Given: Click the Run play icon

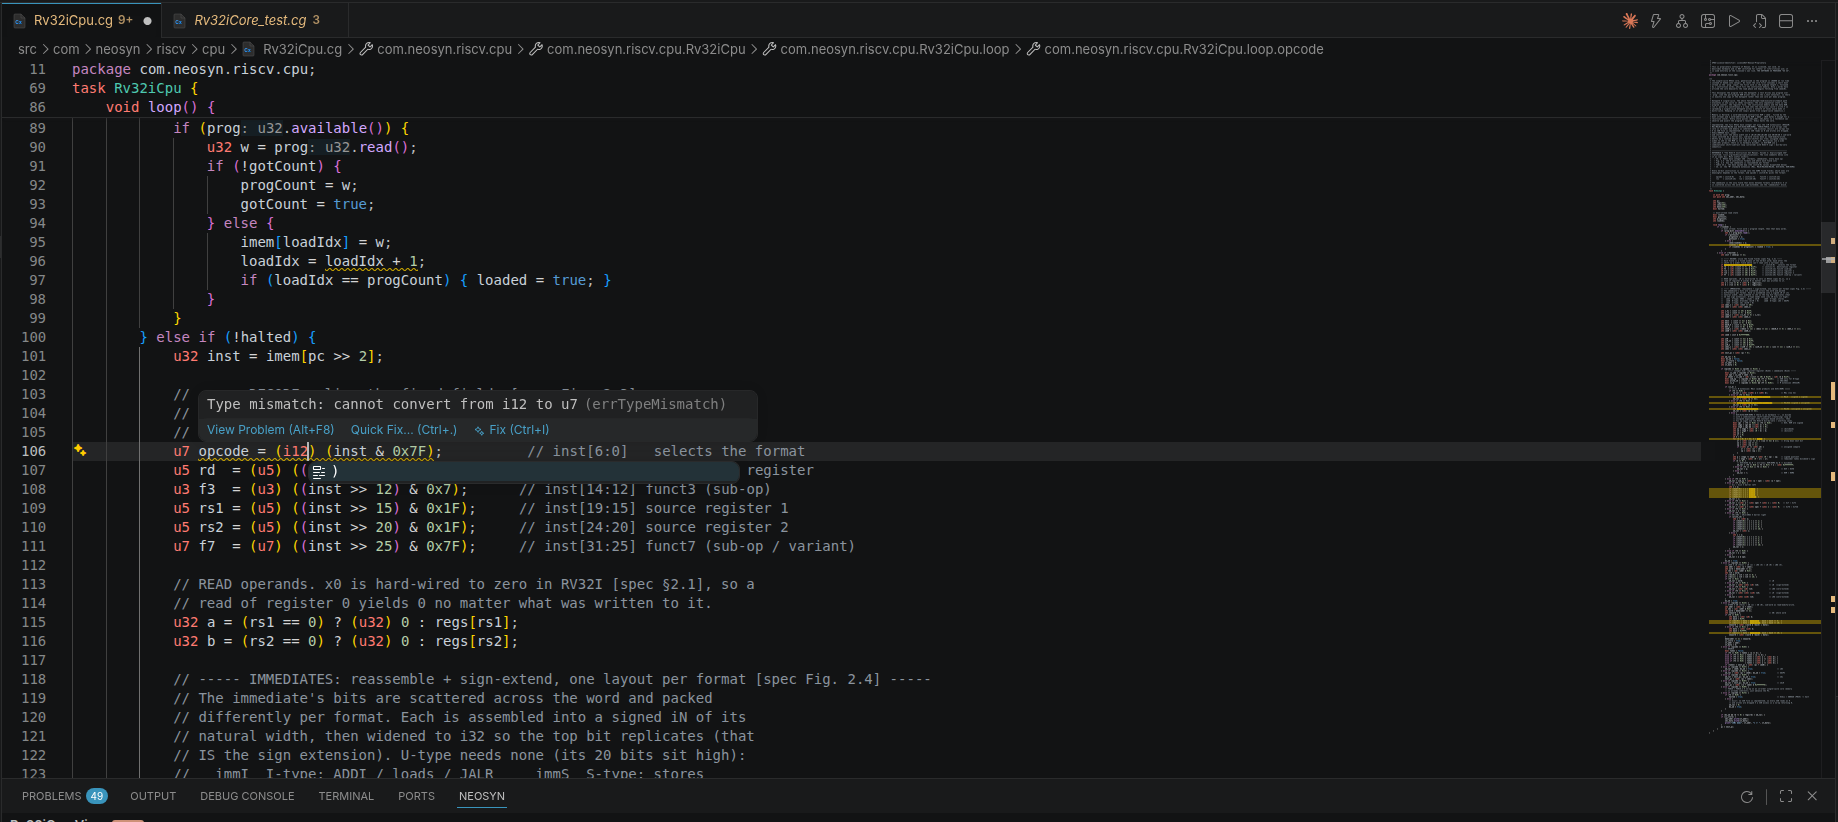Looking at the screenshot, I should point(1734,21).
